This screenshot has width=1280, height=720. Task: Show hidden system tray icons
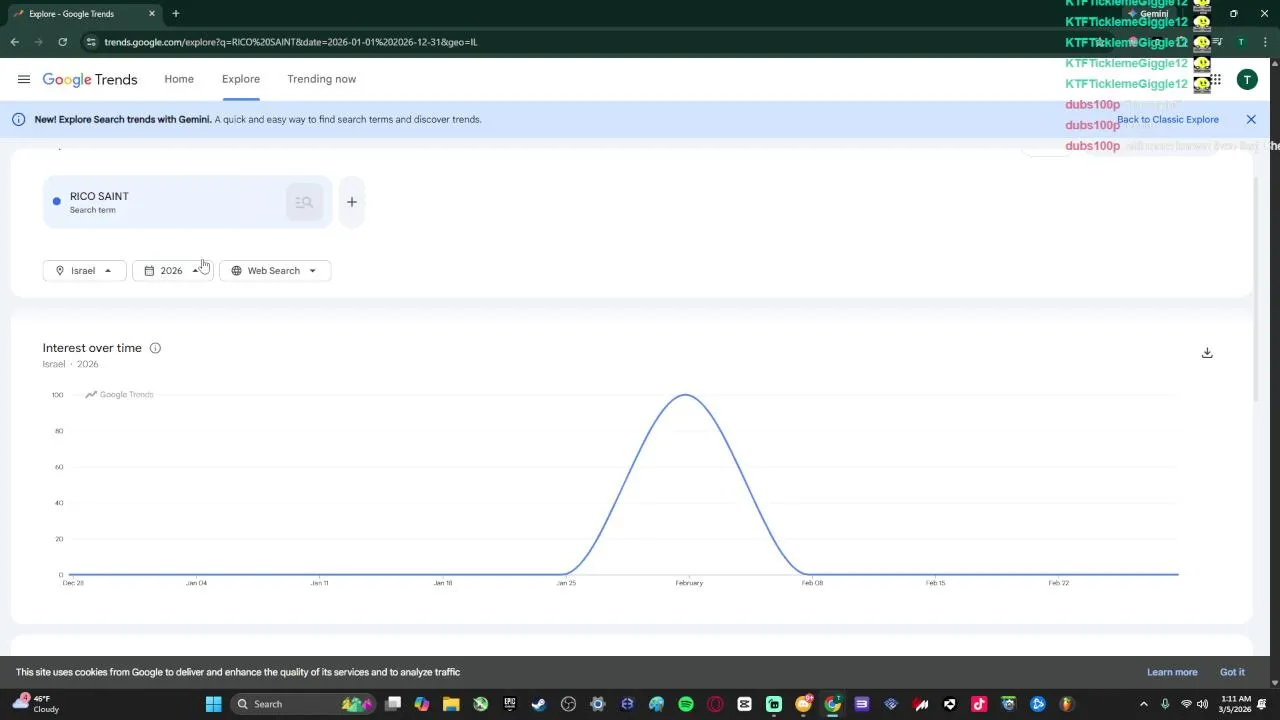[x=1144, y=704]
